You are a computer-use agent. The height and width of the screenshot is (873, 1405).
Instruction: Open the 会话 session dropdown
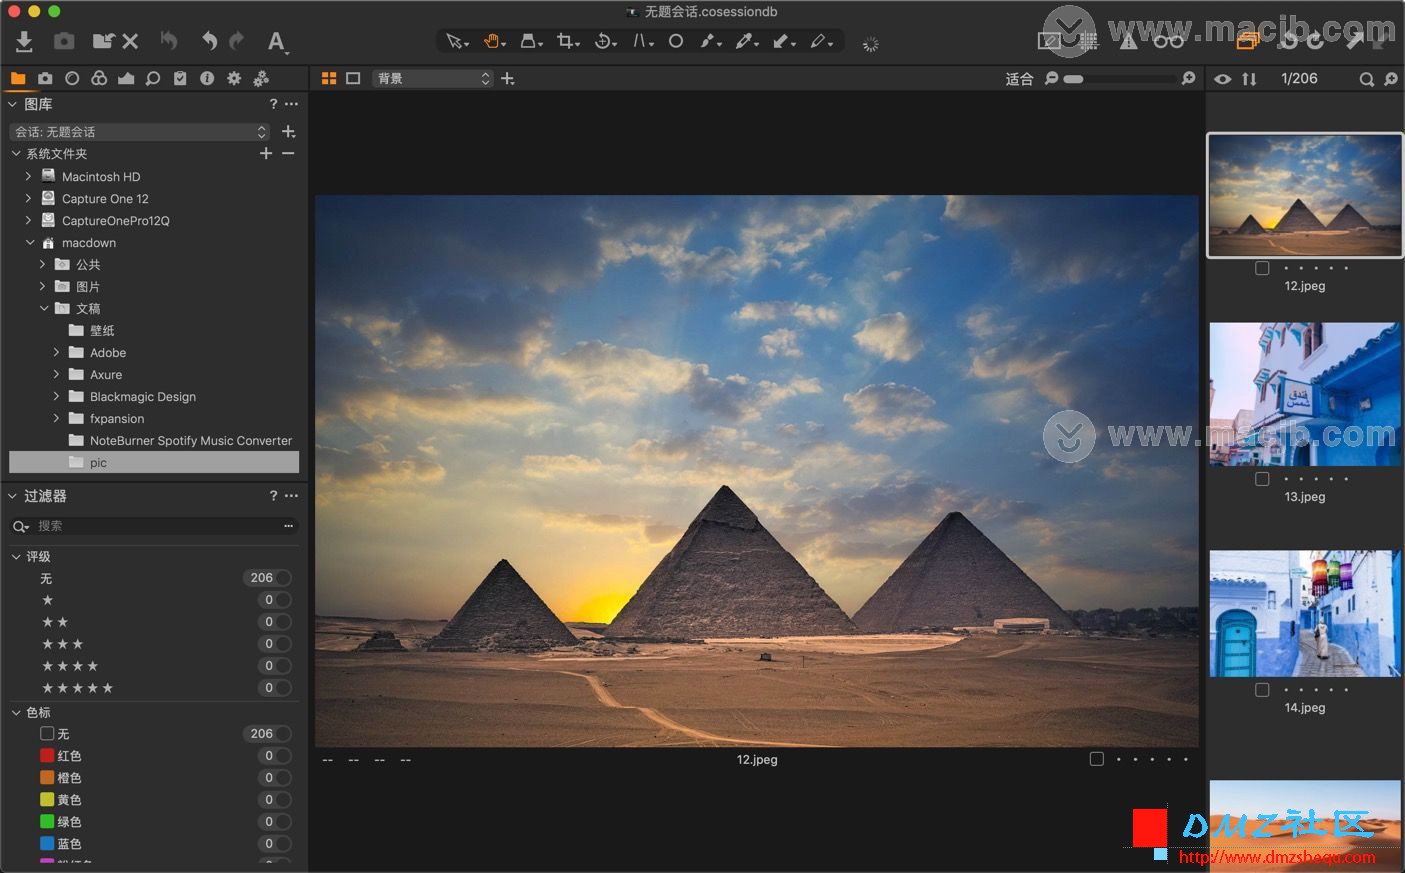139,132
